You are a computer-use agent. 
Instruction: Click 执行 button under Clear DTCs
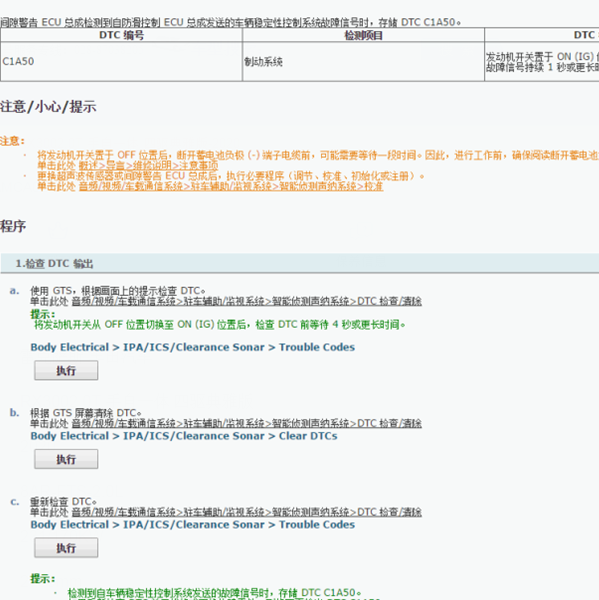[x=66, y=459]
